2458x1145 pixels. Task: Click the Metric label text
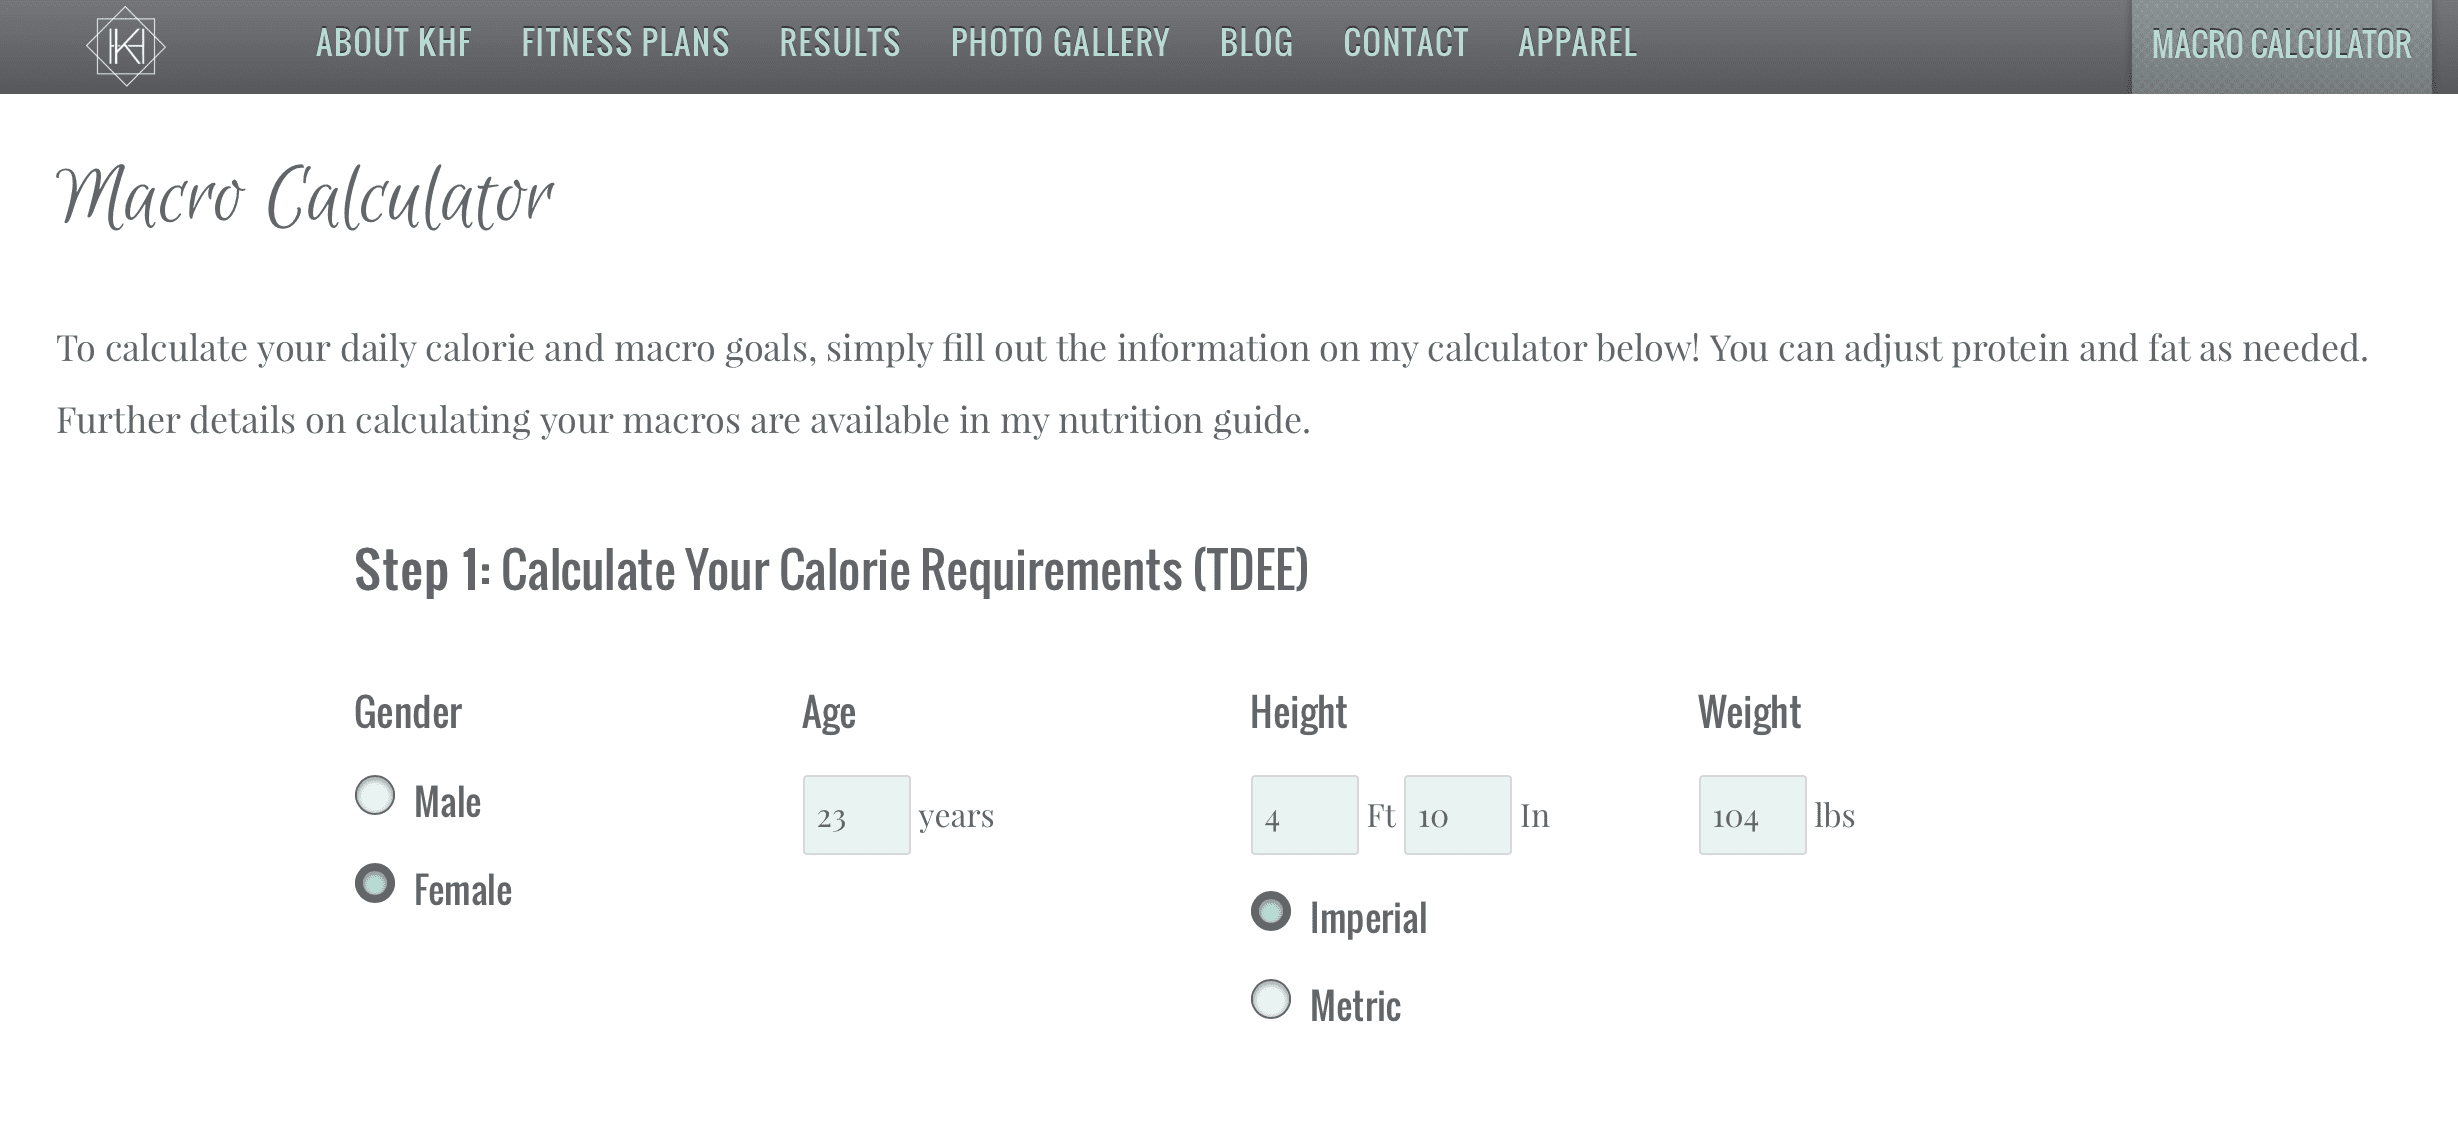pos(1356,1006)
